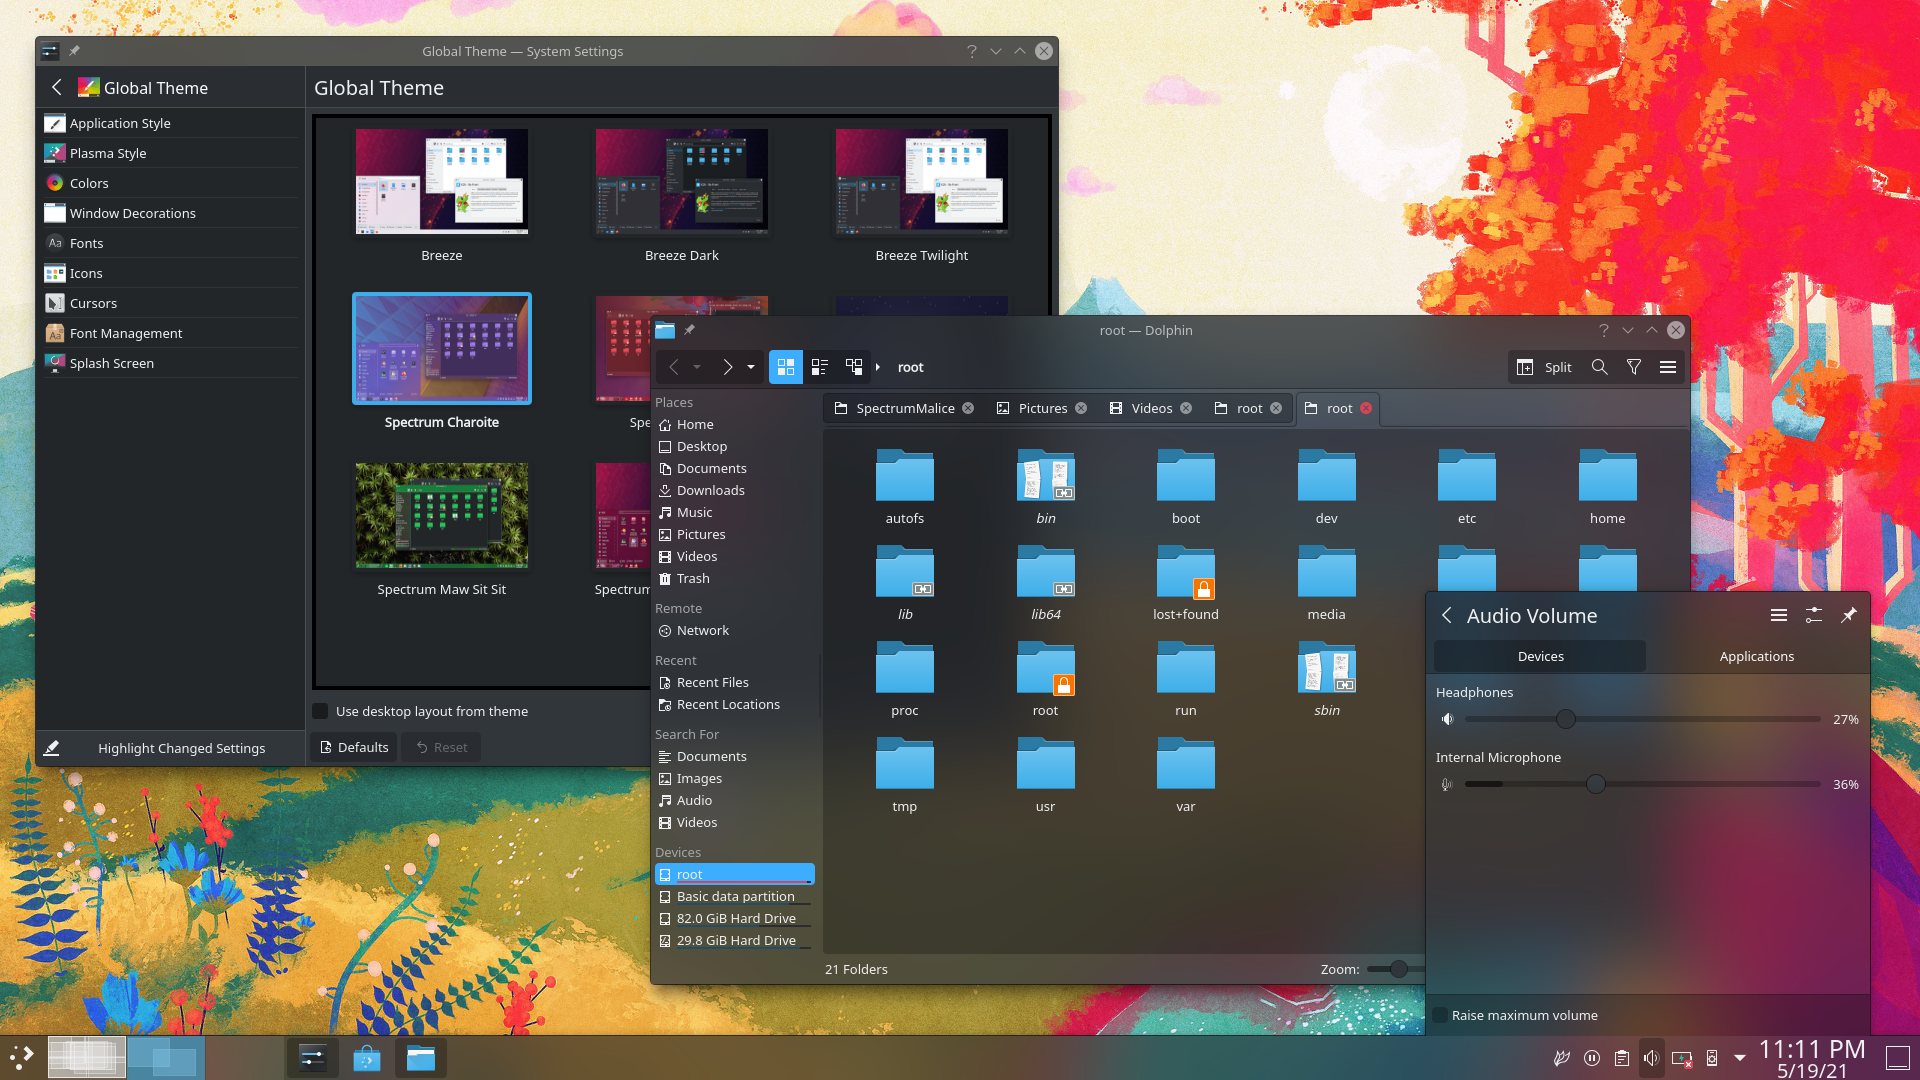Image resolution: width=1920 pixels, height=1080 pixels.
Task: Toggle Highlight Changed Settings
Action: 170,748
